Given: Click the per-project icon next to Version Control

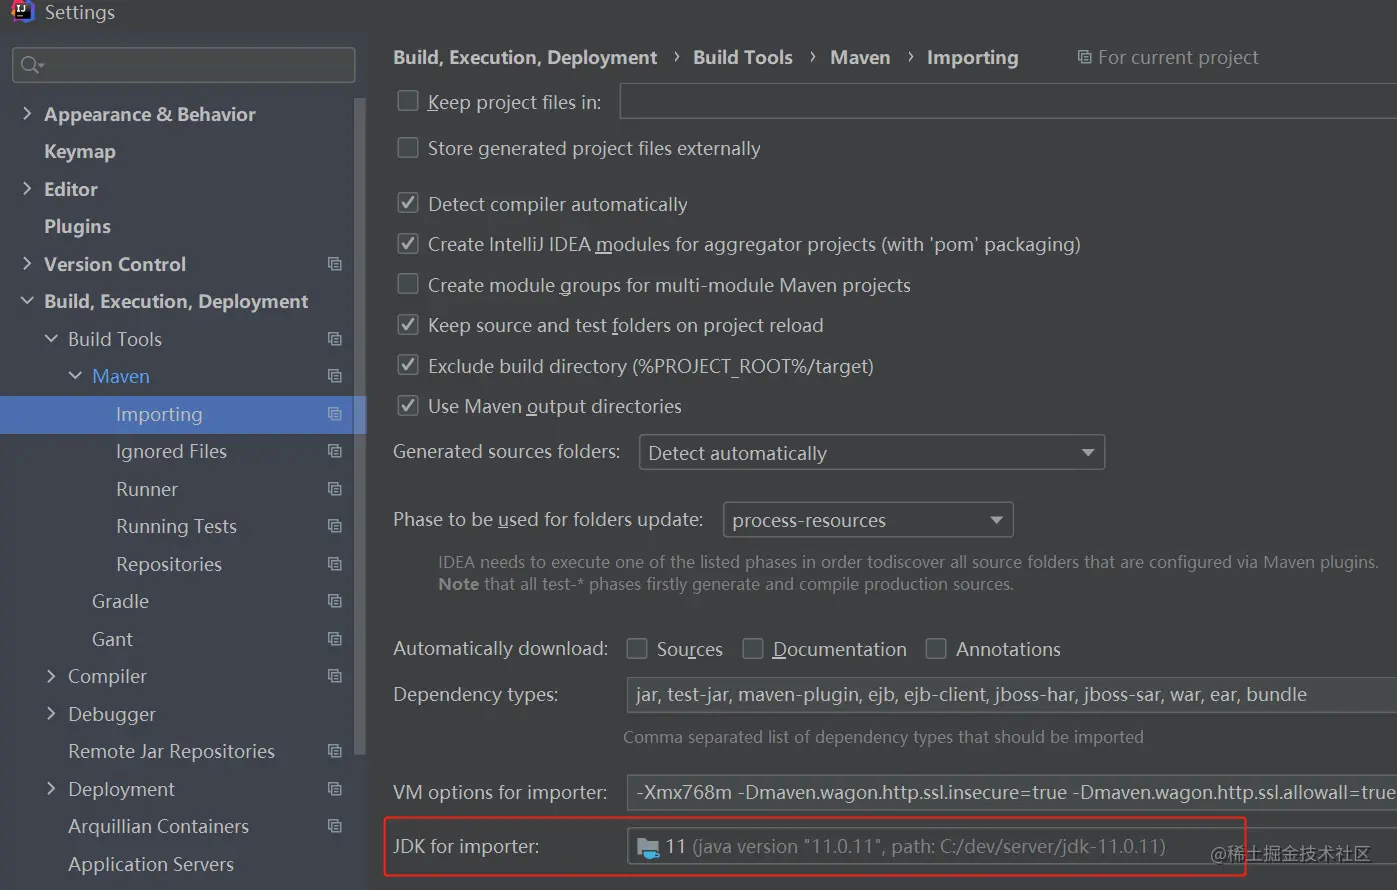Looking at the screenshot, I should point(335,264).
